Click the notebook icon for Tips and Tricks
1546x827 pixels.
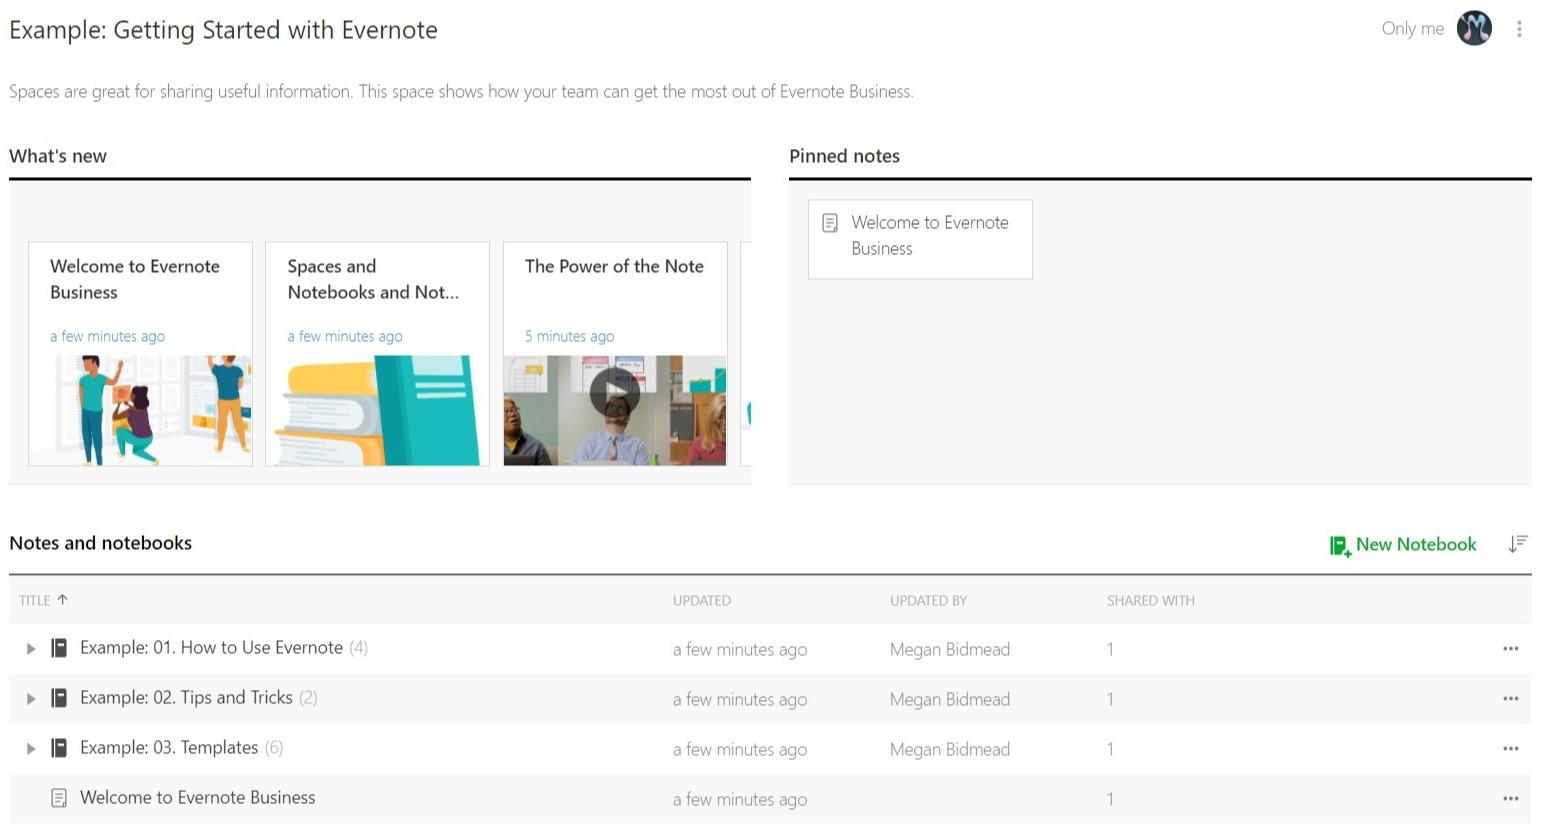tap(59, 698)
